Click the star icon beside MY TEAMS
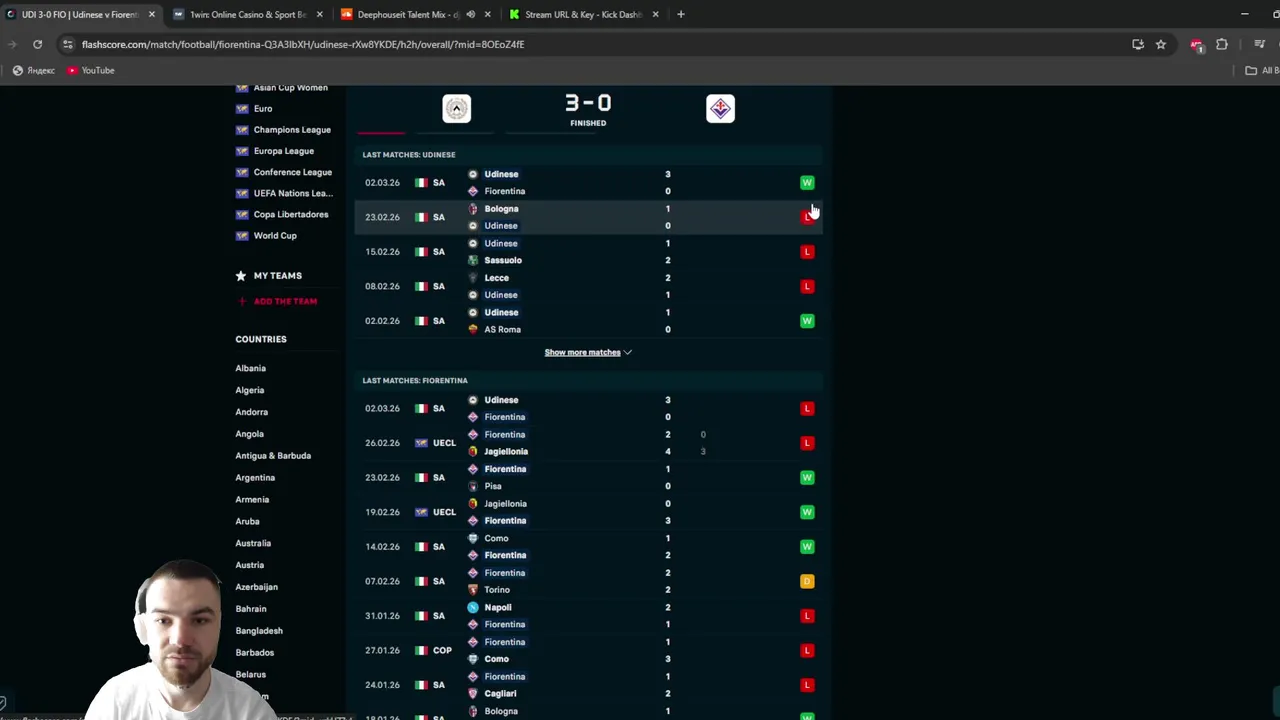The height and width of the screenshot is (720, 1280). tap(241, 276)
